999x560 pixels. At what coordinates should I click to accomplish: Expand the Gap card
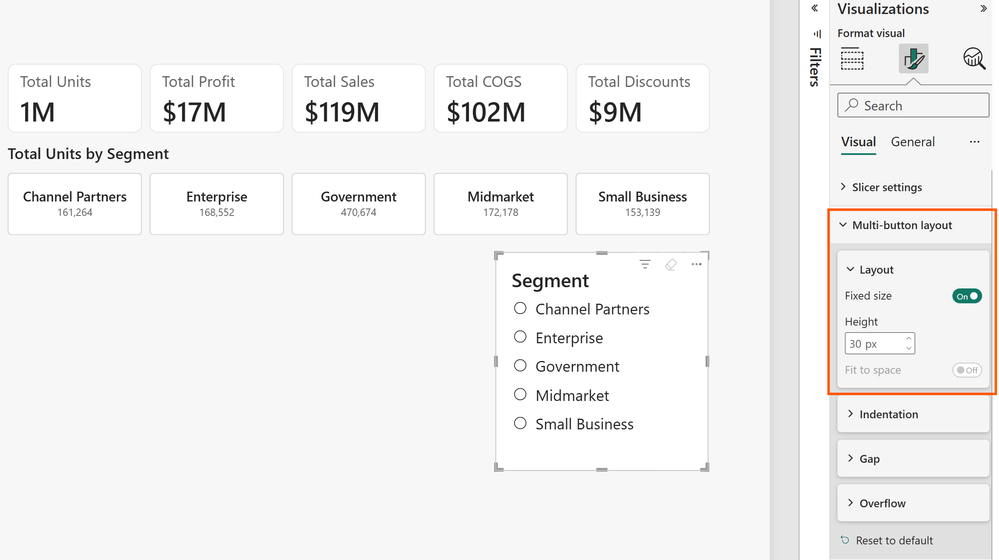pos(913,459)
